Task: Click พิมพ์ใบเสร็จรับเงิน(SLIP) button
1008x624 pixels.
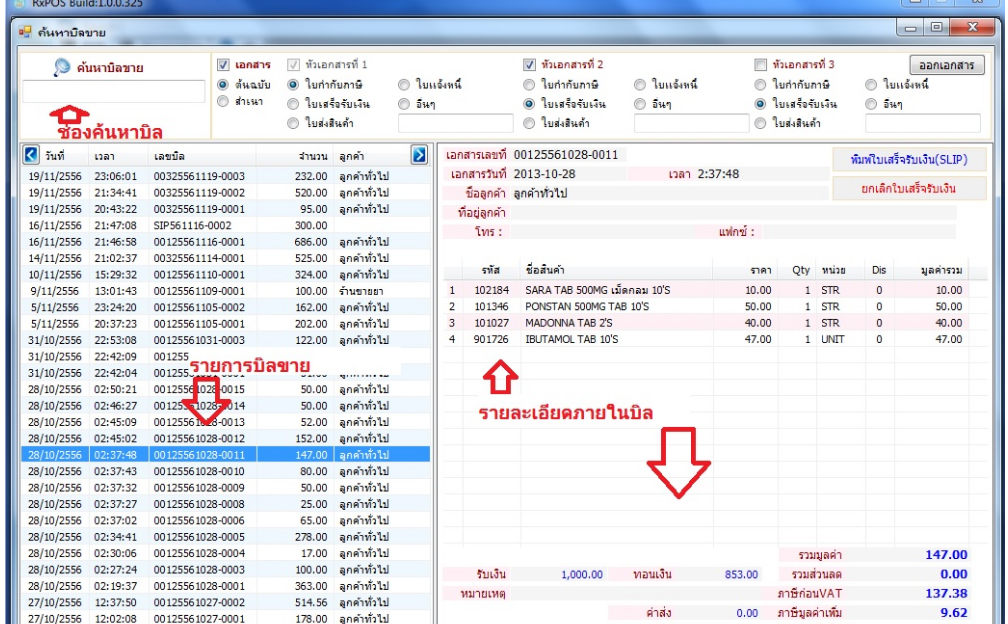Action: (x=909, y=159)
